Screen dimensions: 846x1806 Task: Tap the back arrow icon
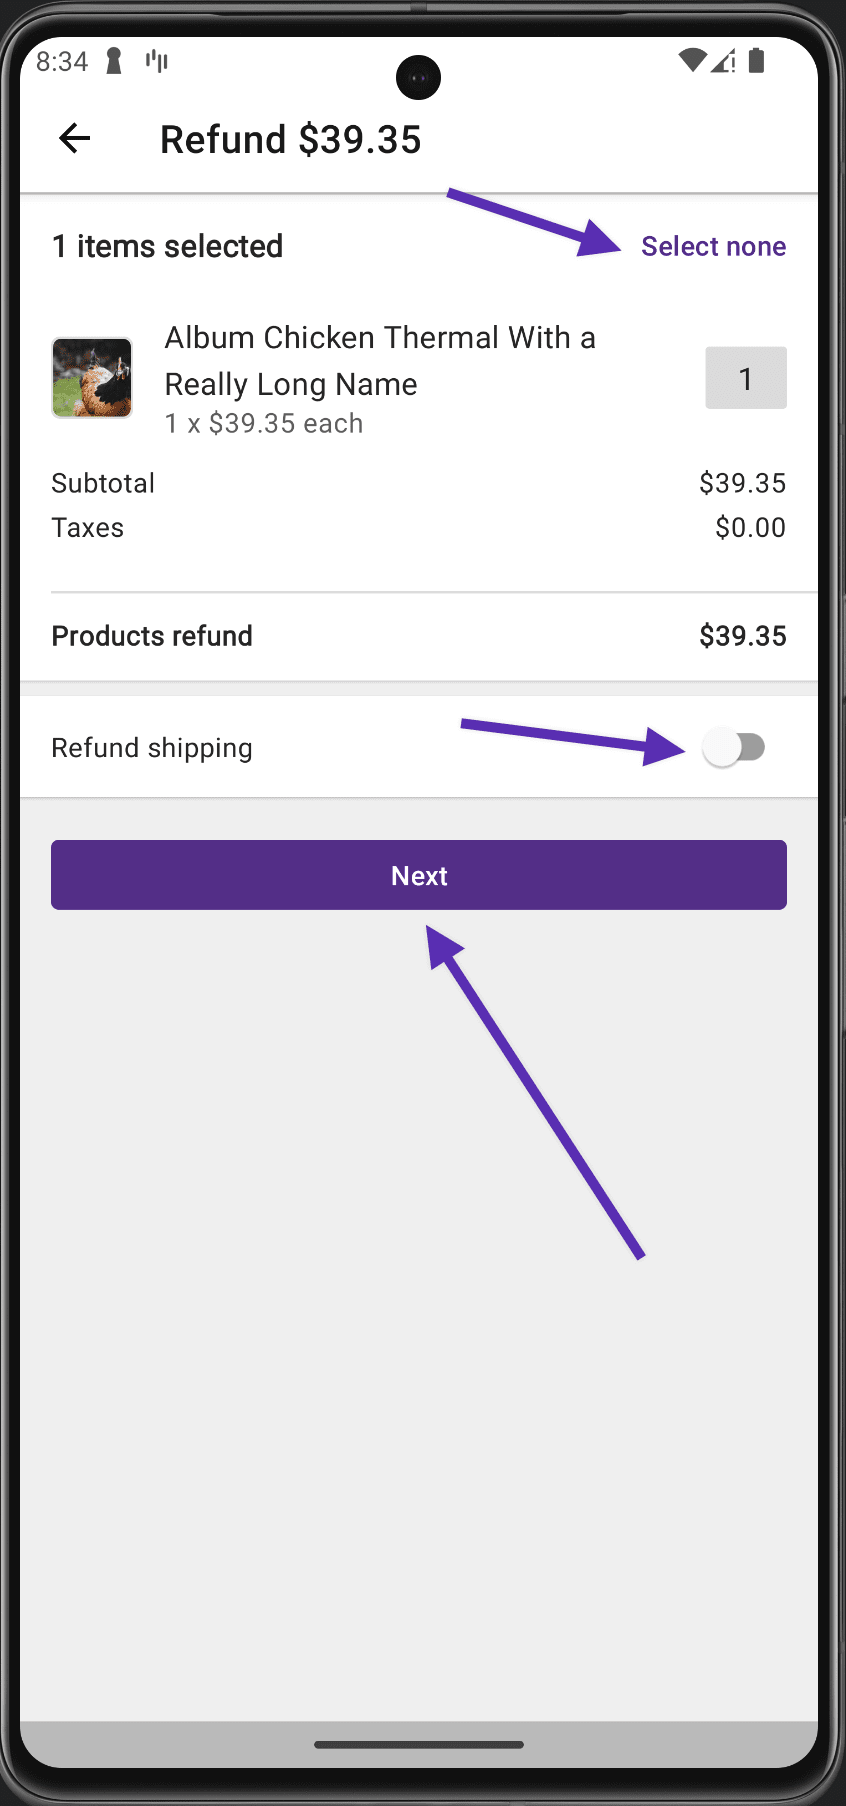coord(75,138)
